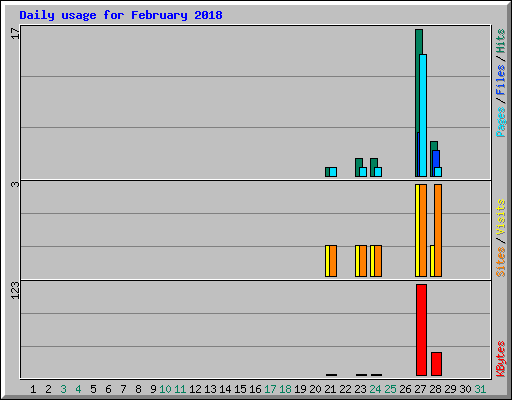Image resolution: width=512 pixels, height=400 pixels.
Task: Click day label 25 on the x-axis
Action: click(390, 389)
